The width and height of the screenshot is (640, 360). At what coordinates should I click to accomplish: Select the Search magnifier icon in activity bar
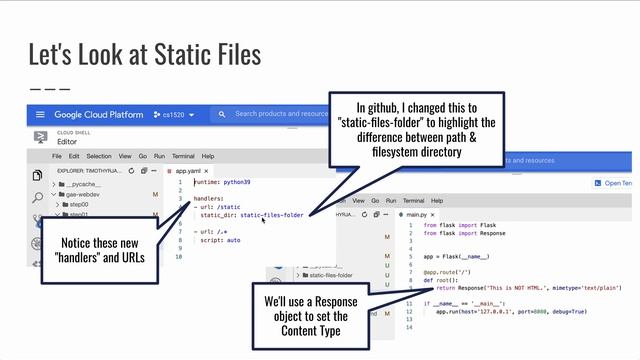click(37, 198)
